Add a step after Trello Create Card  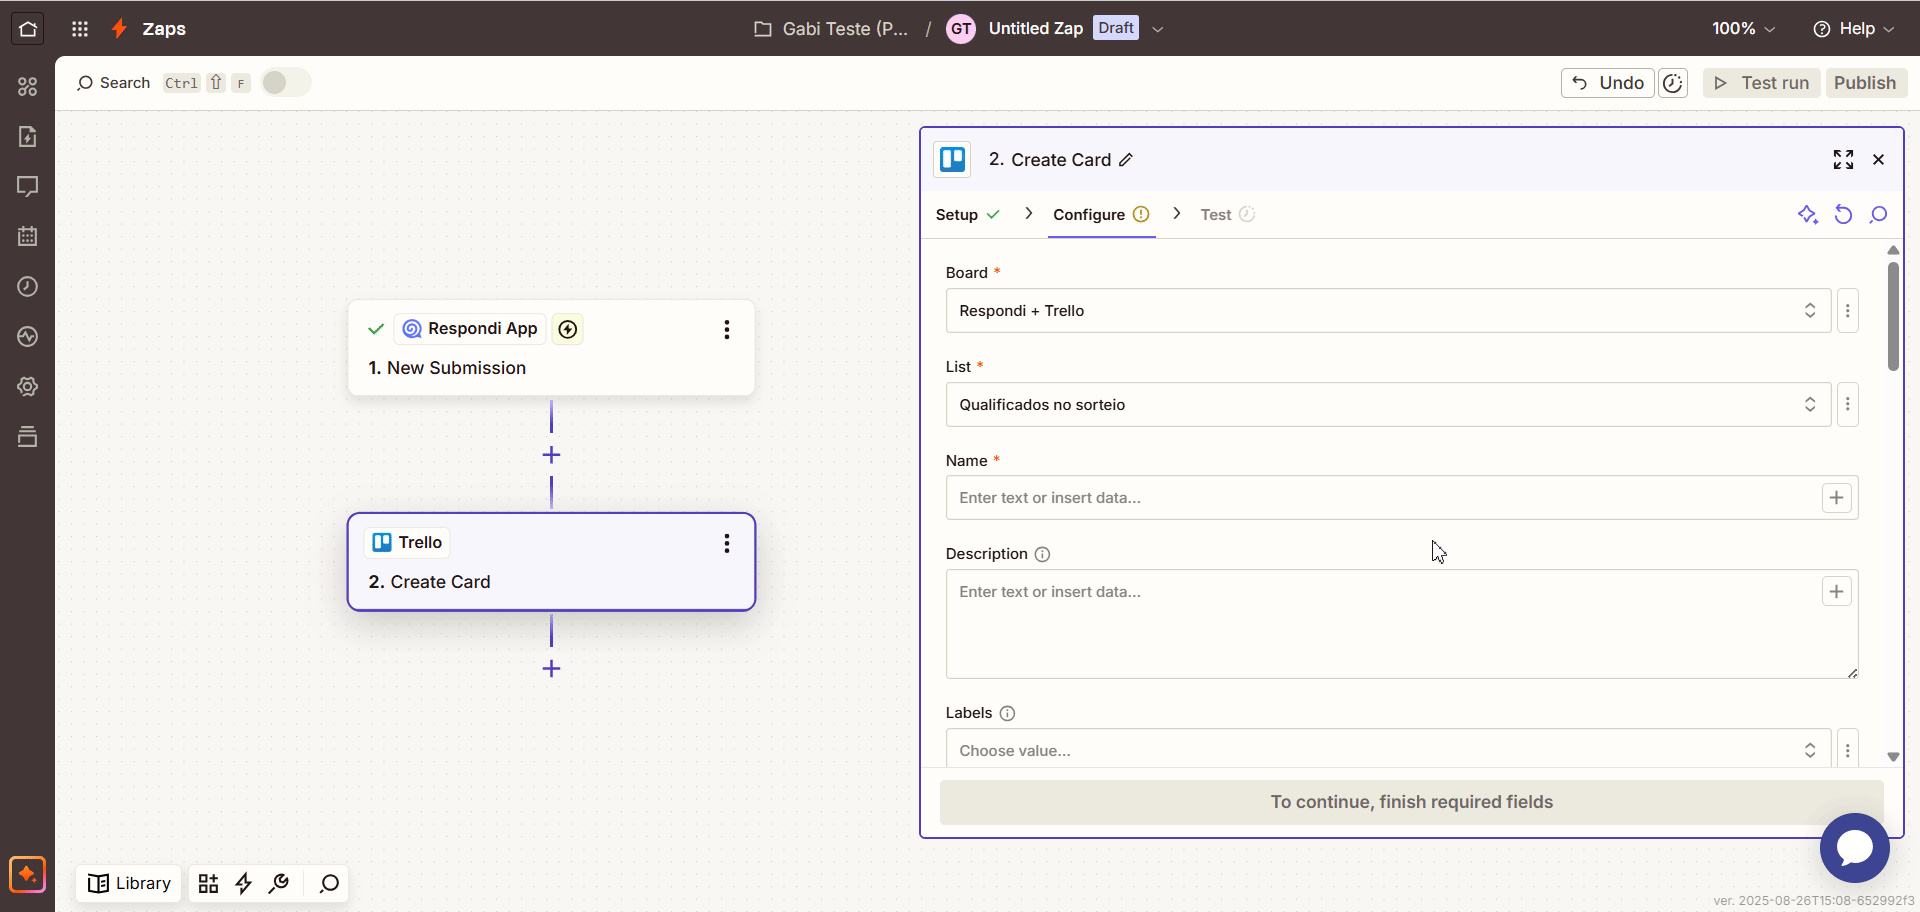coord(551,669)
